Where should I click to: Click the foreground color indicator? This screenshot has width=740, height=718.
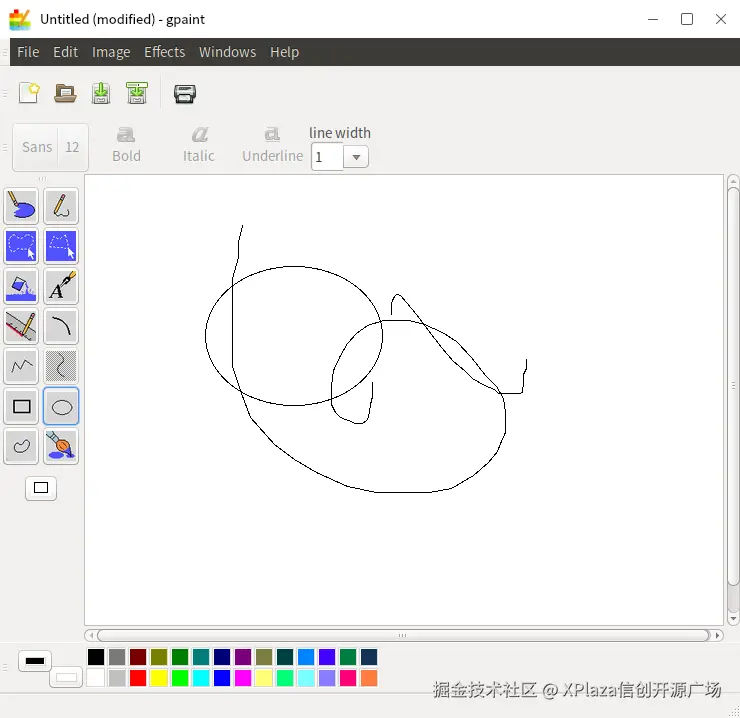pyautogui.click(x=35, y=661)
